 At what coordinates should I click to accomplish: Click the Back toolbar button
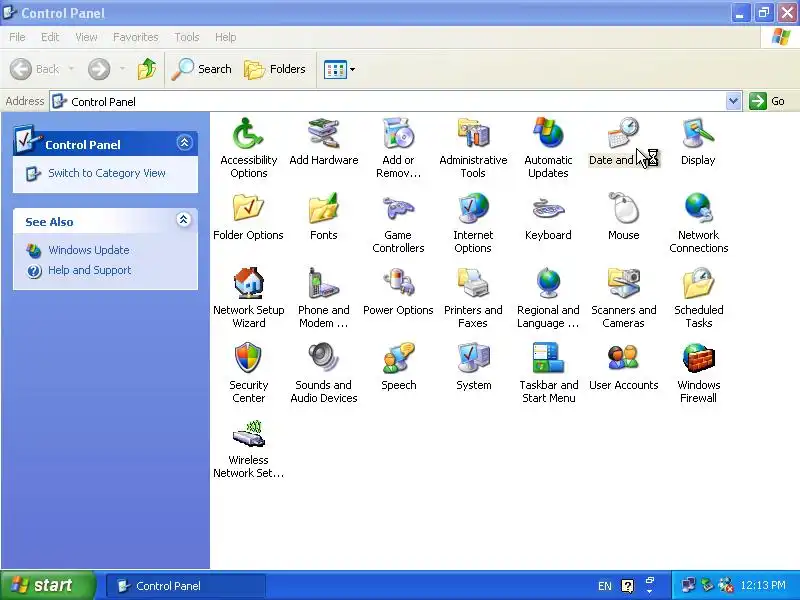tap(35, 69)
